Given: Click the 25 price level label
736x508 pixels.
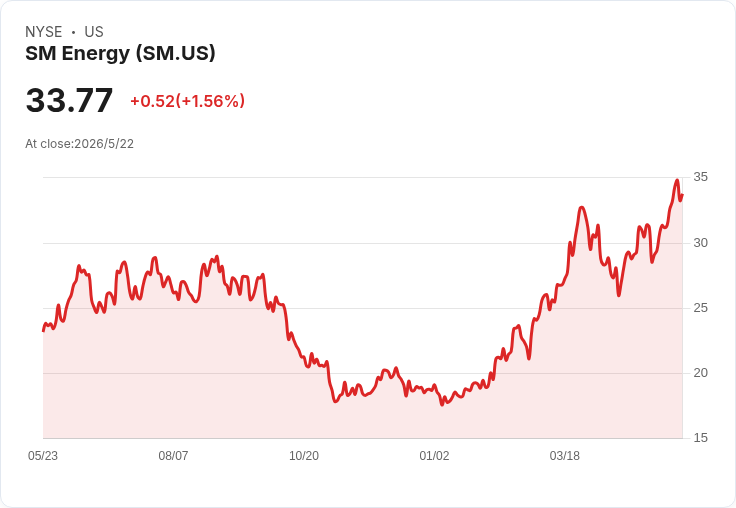Looking at the screenshot, I should 700,308.
